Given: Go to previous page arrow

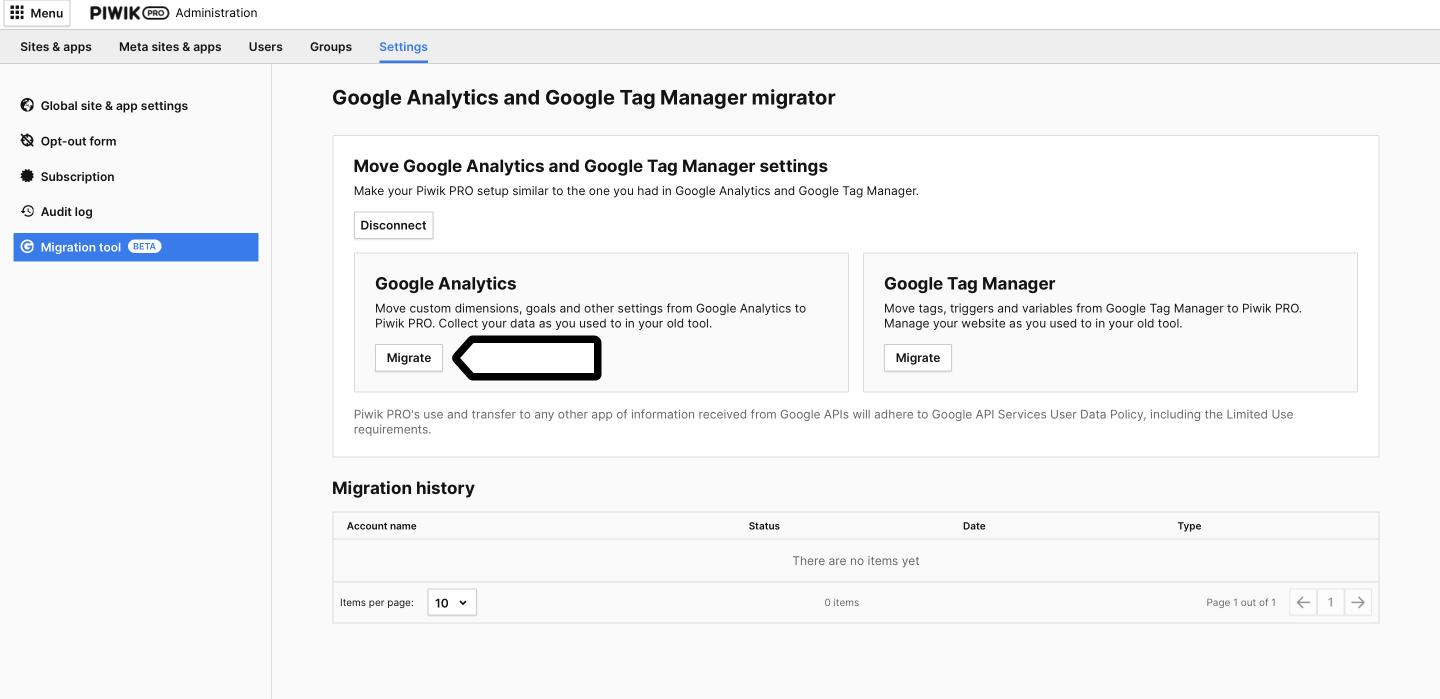Looking at the screenshot, I should [x=1303, y=602].
